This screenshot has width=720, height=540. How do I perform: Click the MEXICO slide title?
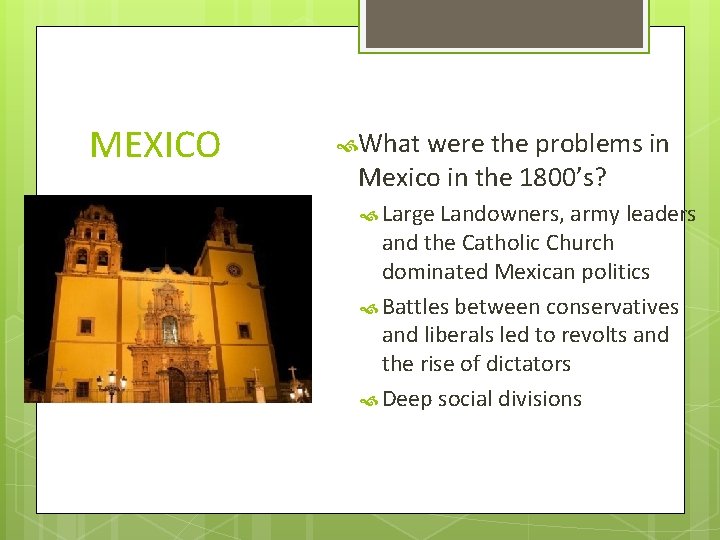pos(155,145)
